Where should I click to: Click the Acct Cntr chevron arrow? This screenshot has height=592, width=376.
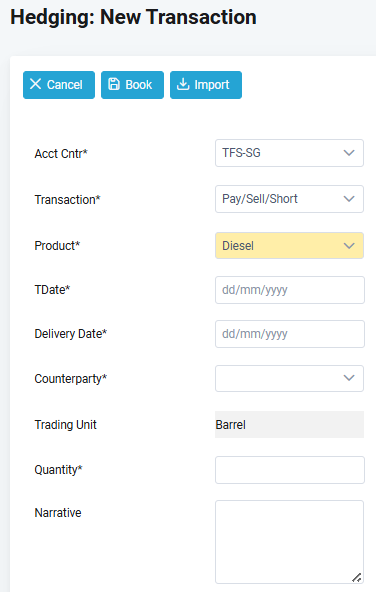(x=349, y=153)
